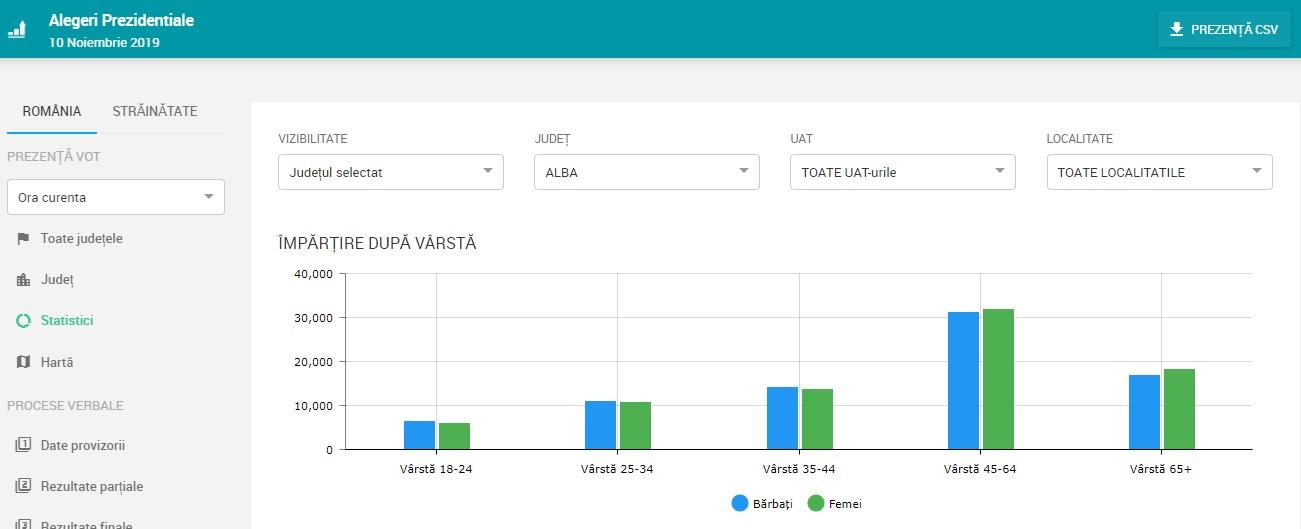Click the map icon beside Hartă

tap(23, 362)
